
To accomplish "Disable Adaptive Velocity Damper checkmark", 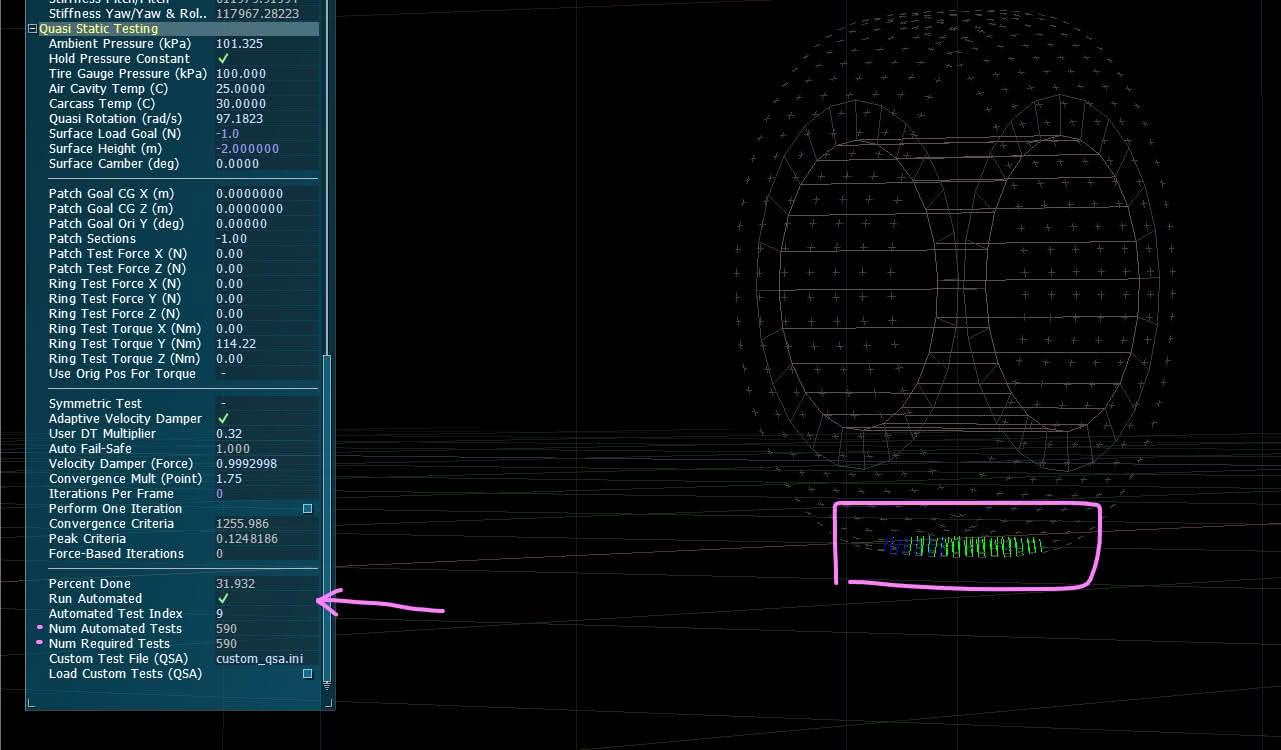I will click(x=223, y=419).
